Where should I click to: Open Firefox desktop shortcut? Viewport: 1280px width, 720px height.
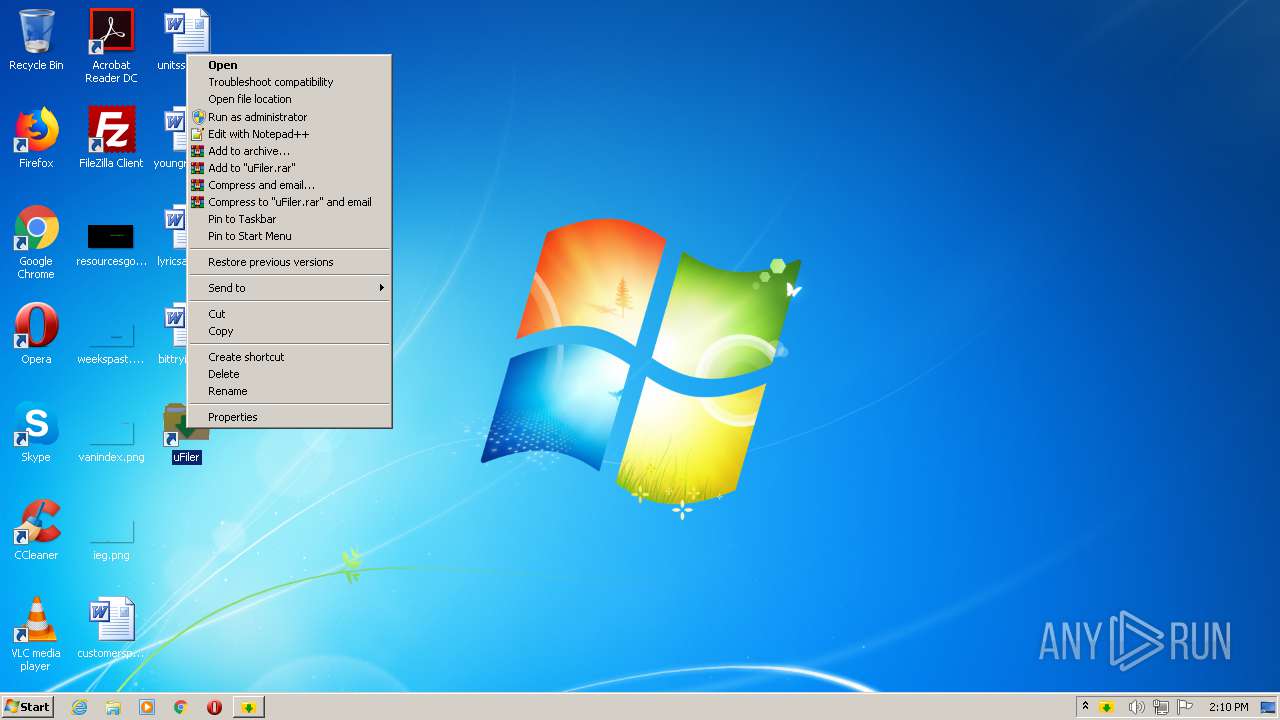pyautogui.click(x=36, y=138)
